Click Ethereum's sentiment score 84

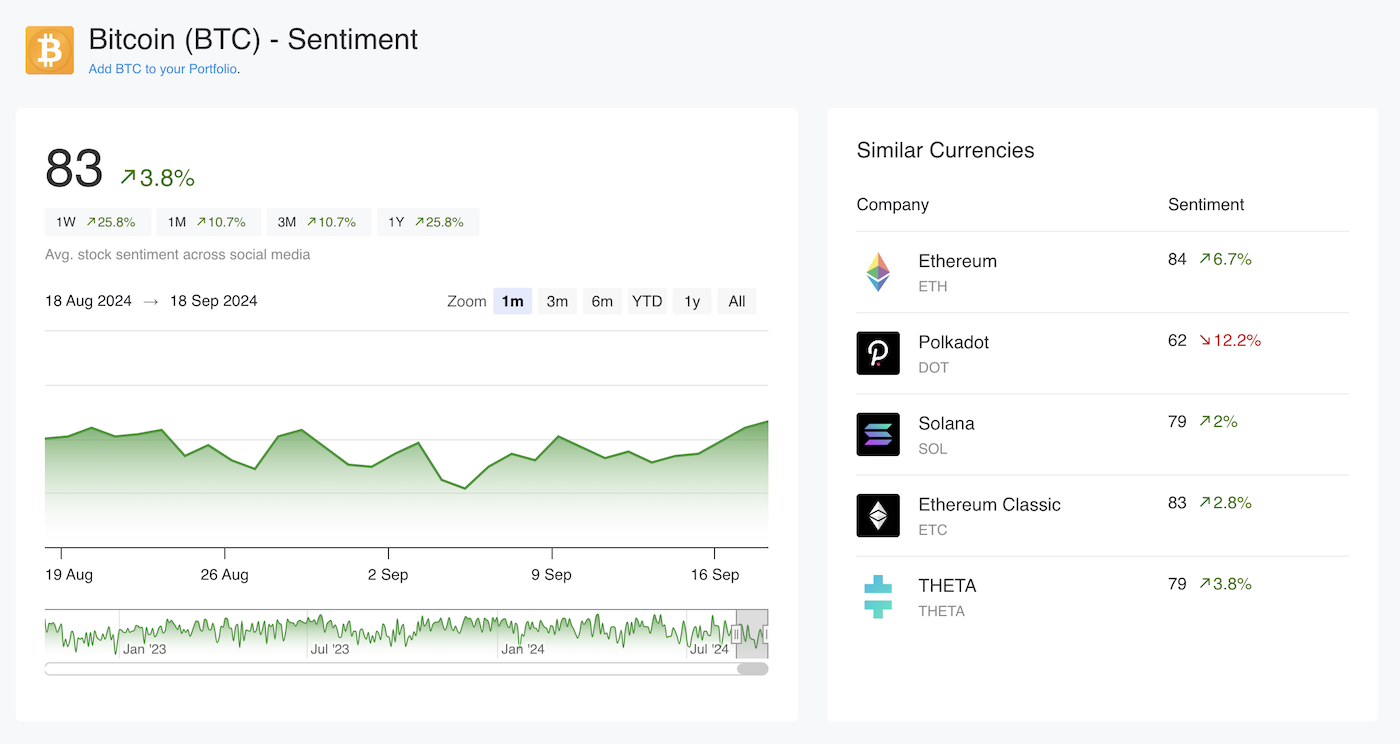(1177, 259)
